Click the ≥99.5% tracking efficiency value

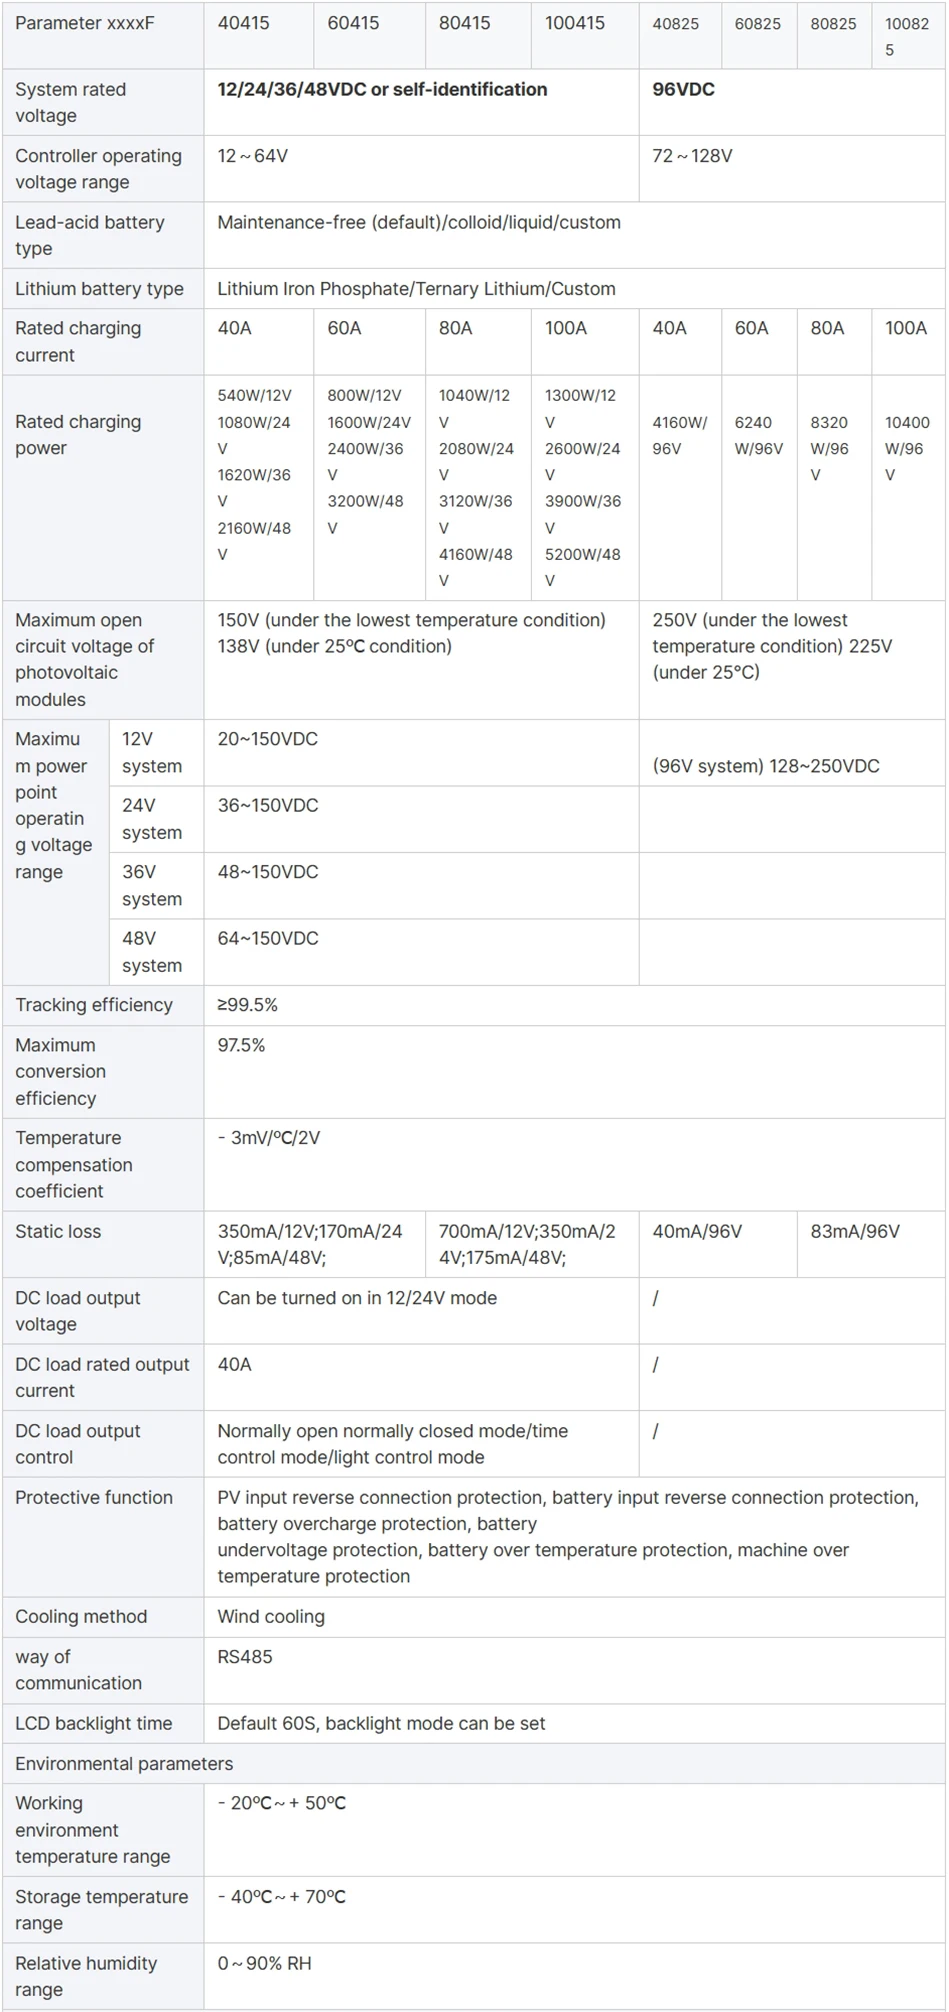248,1005
